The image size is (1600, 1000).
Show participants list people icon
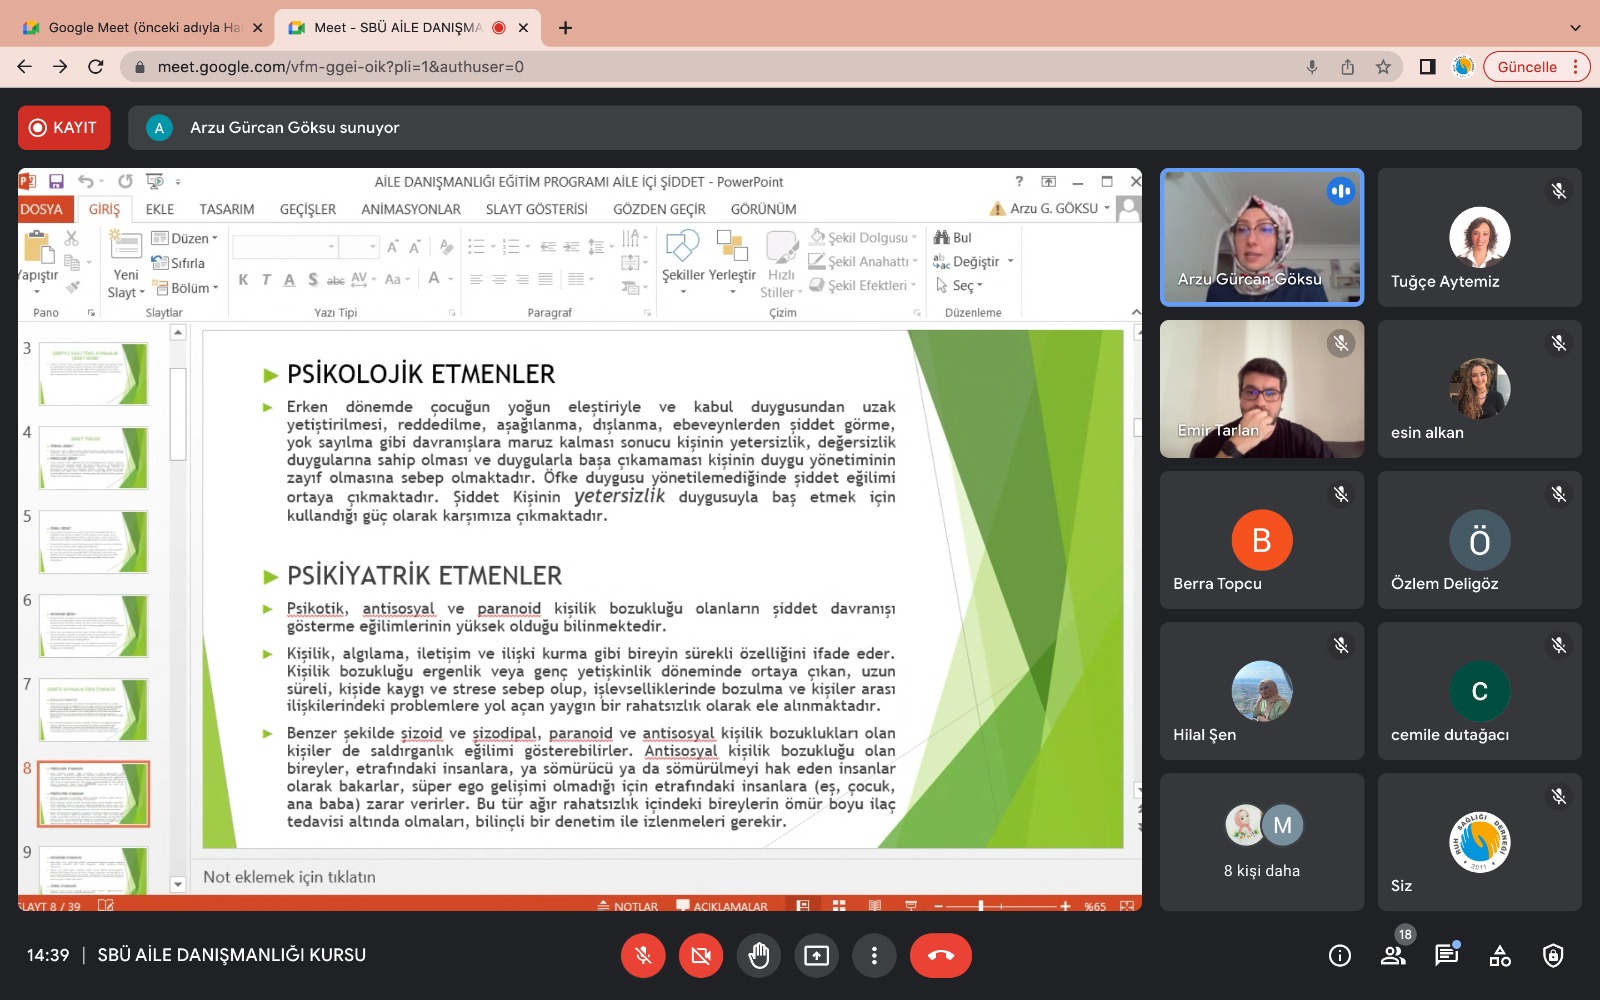1393,956
